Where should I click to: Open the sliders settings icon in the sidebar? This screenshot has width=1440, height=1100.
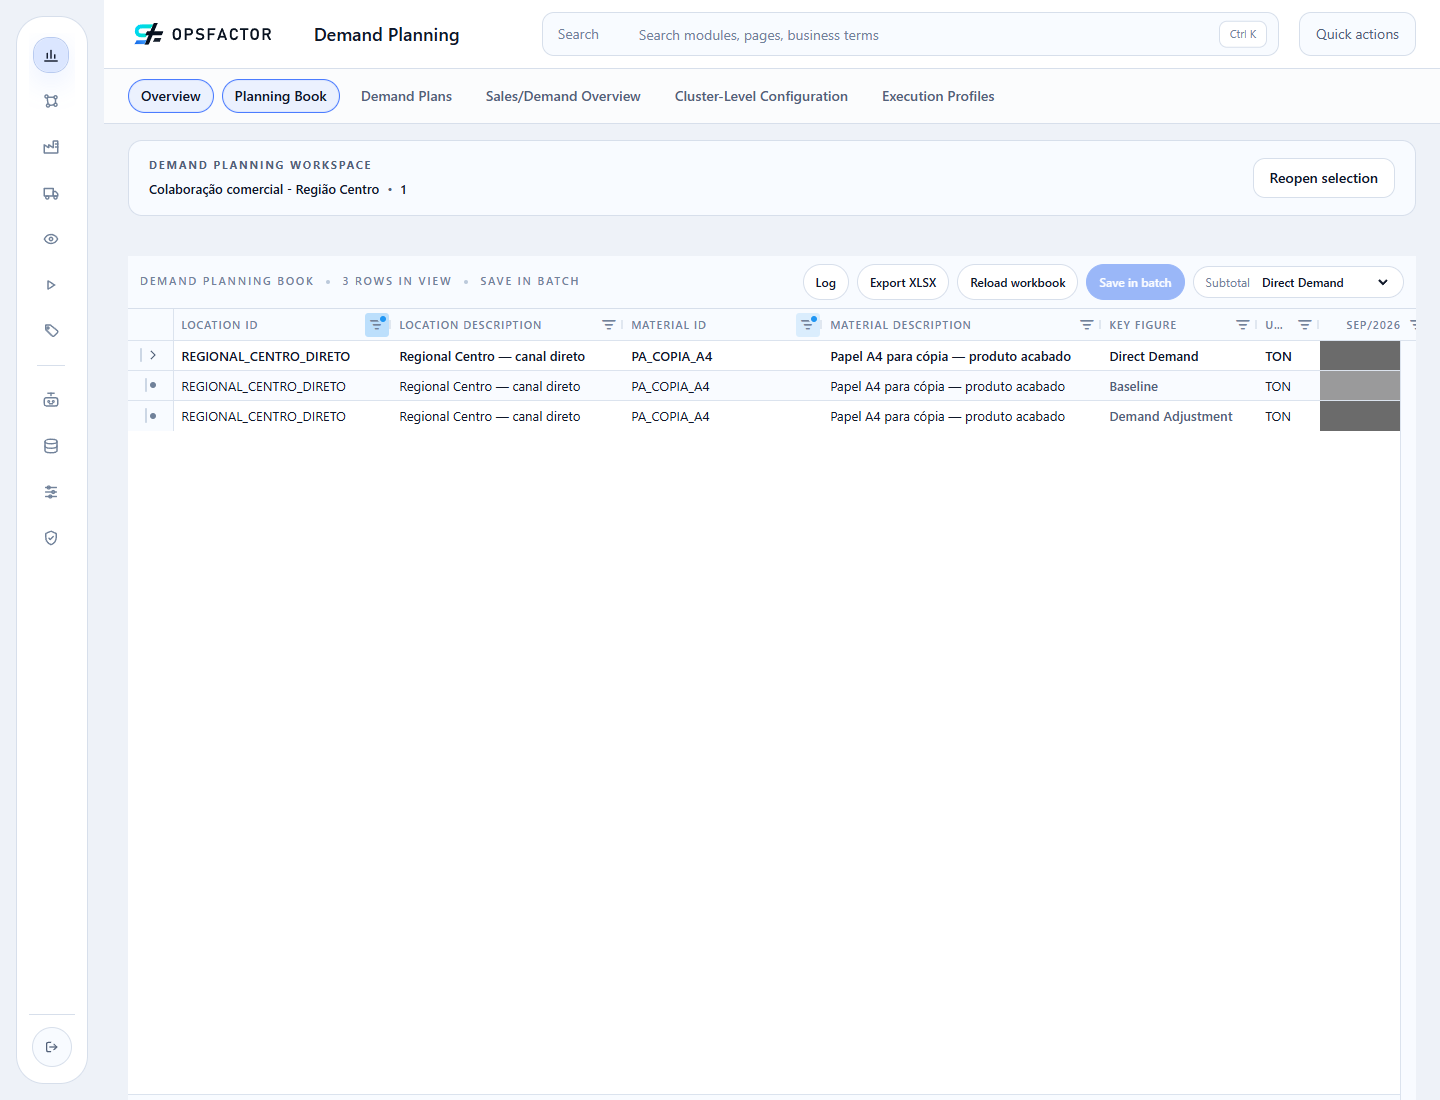coord(51,492)
